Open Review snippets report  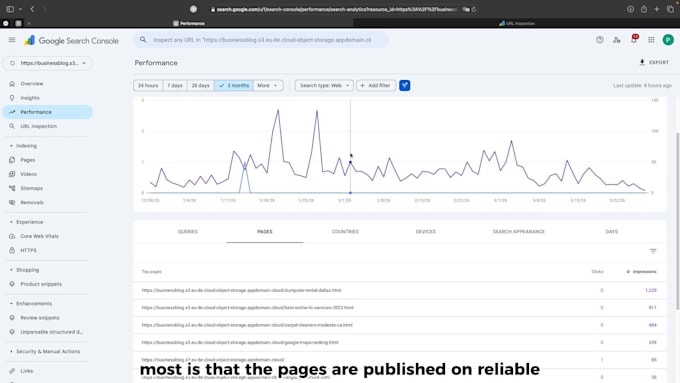pyautogui.click(x=40, y=318)
